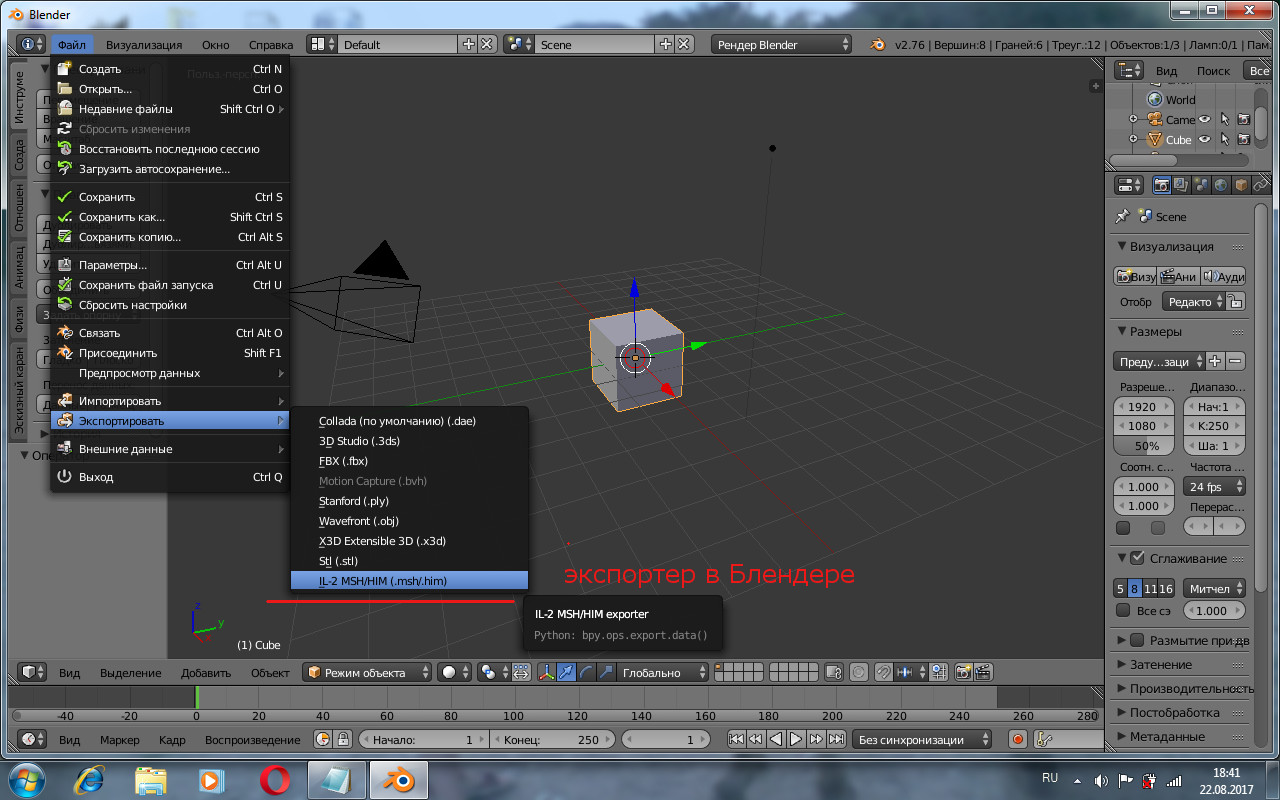
Task: Open the Outliner editor type selector
Action: [1130, 70]
